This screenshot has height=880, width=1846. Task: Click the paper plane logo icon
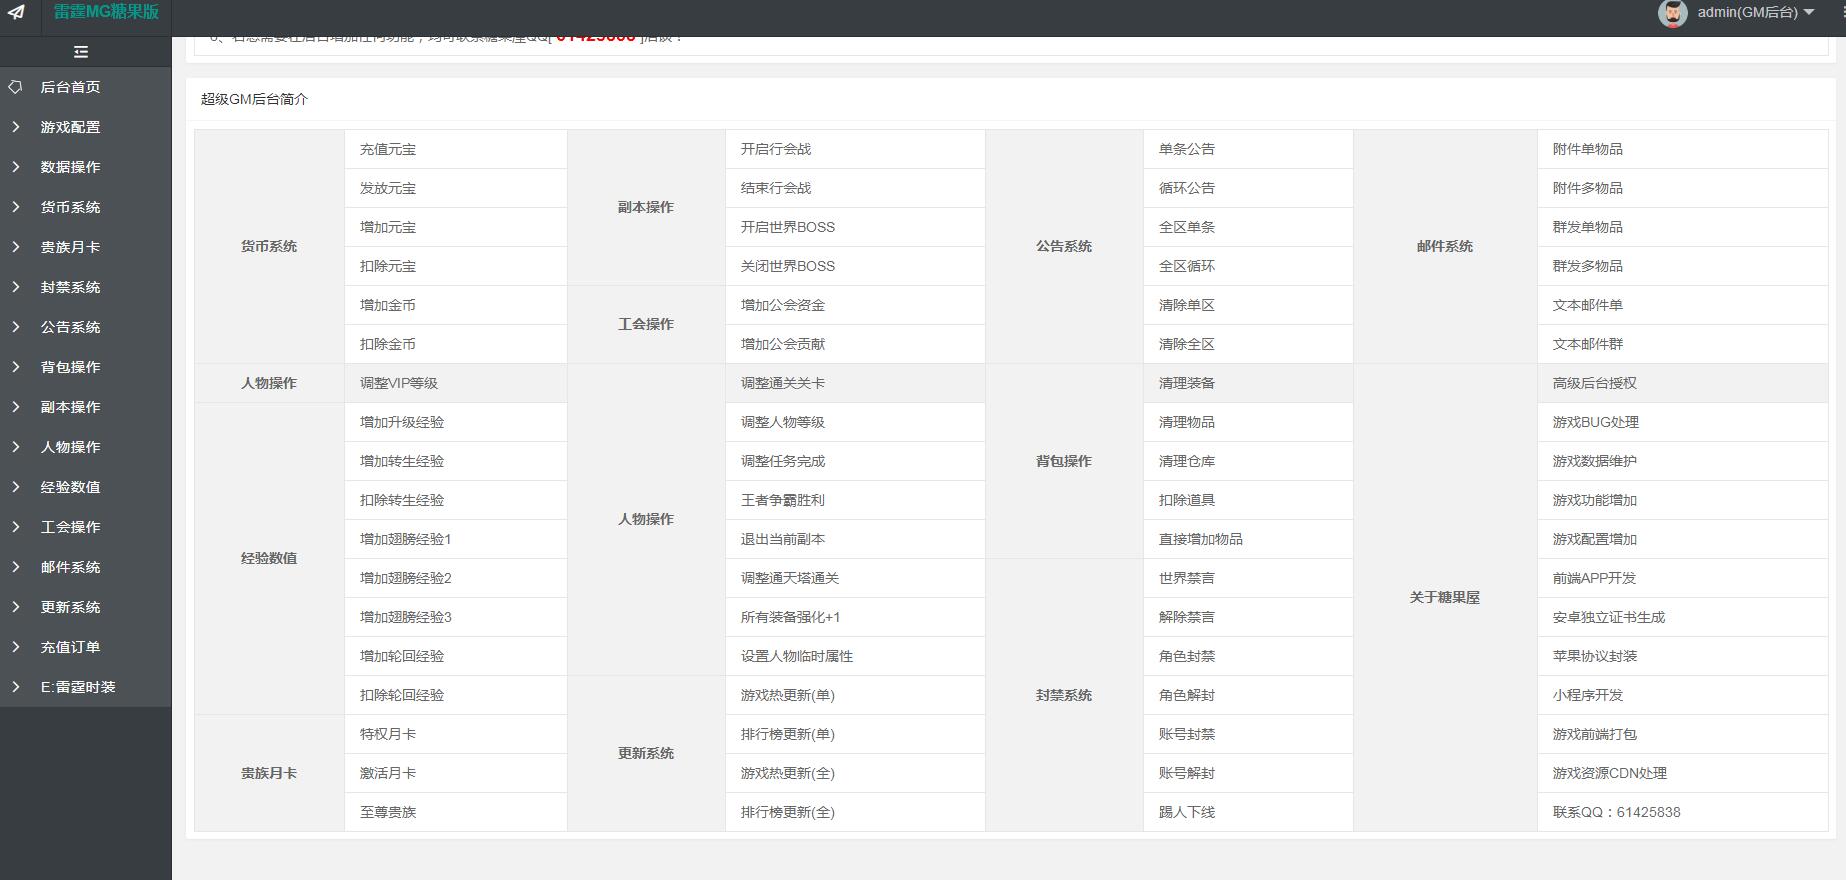tap(17, 13)
